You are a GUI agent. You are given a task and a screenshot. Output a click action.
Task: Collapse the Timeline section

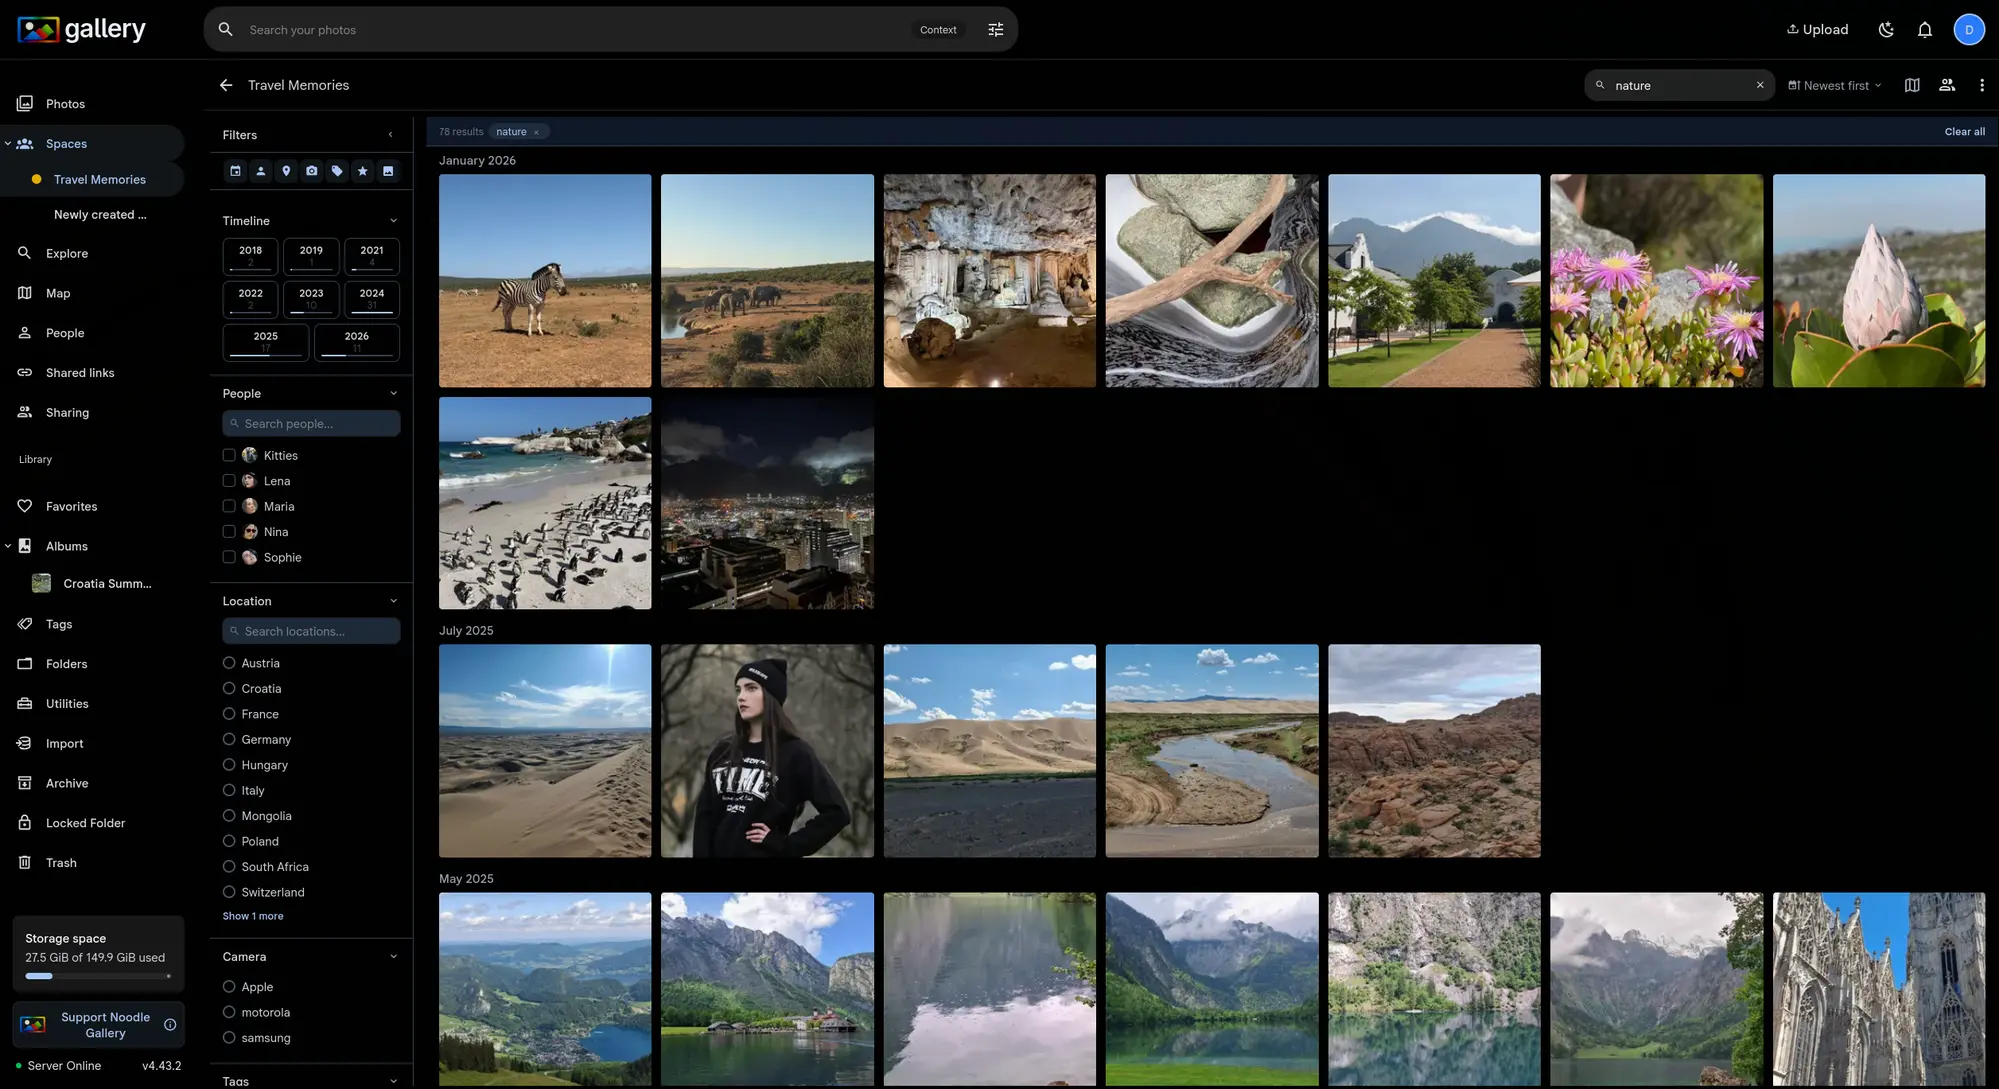pyautogui.click(x=393, y=221)
